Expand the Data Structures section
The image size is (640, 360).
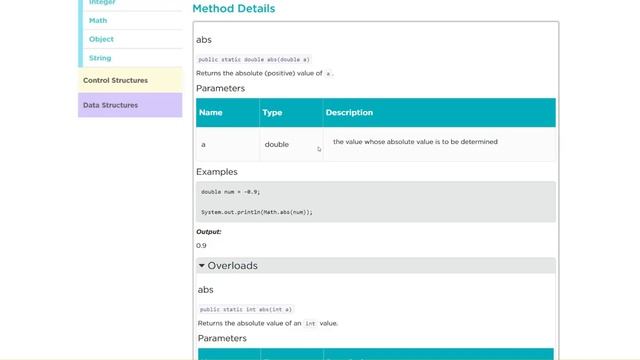pos(130,105)
